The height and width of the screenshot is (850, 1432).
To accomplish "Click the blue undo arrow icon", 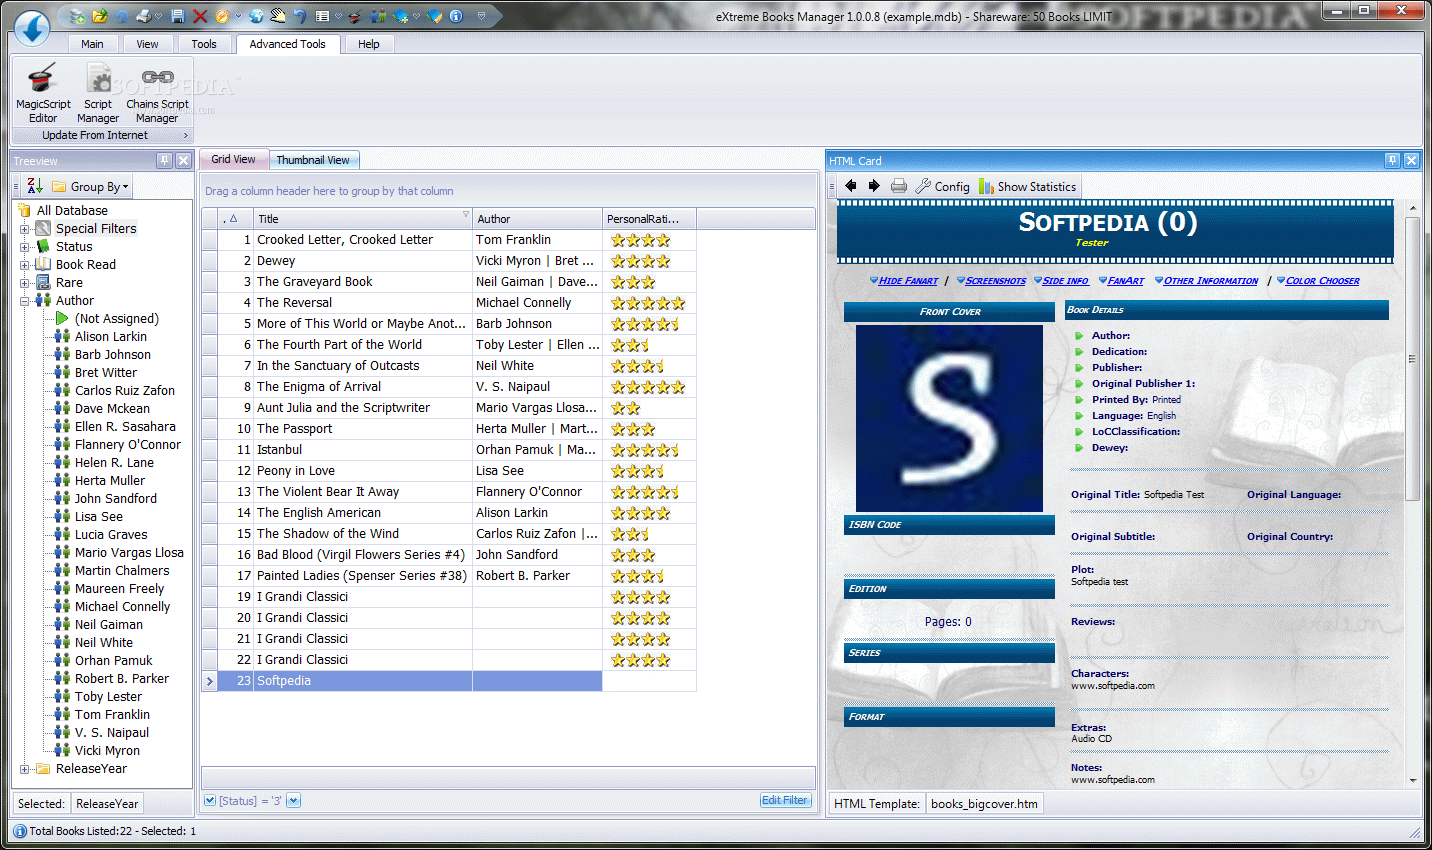I will pos(300,16).
